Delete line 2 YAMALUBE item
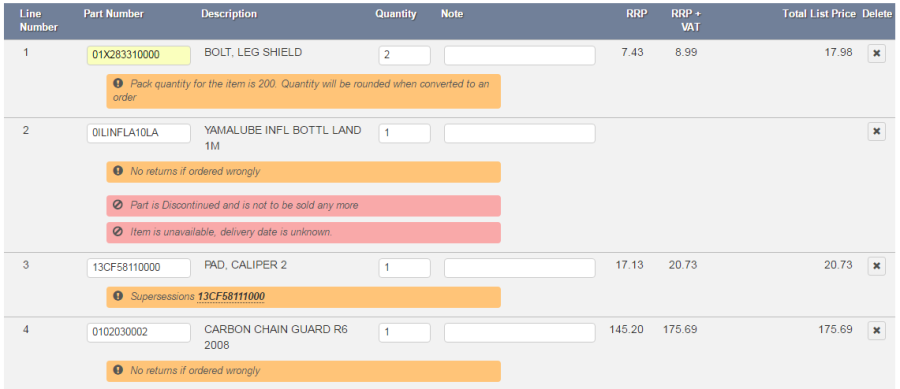This screenshot has width=900, height=389. point(876,131)
